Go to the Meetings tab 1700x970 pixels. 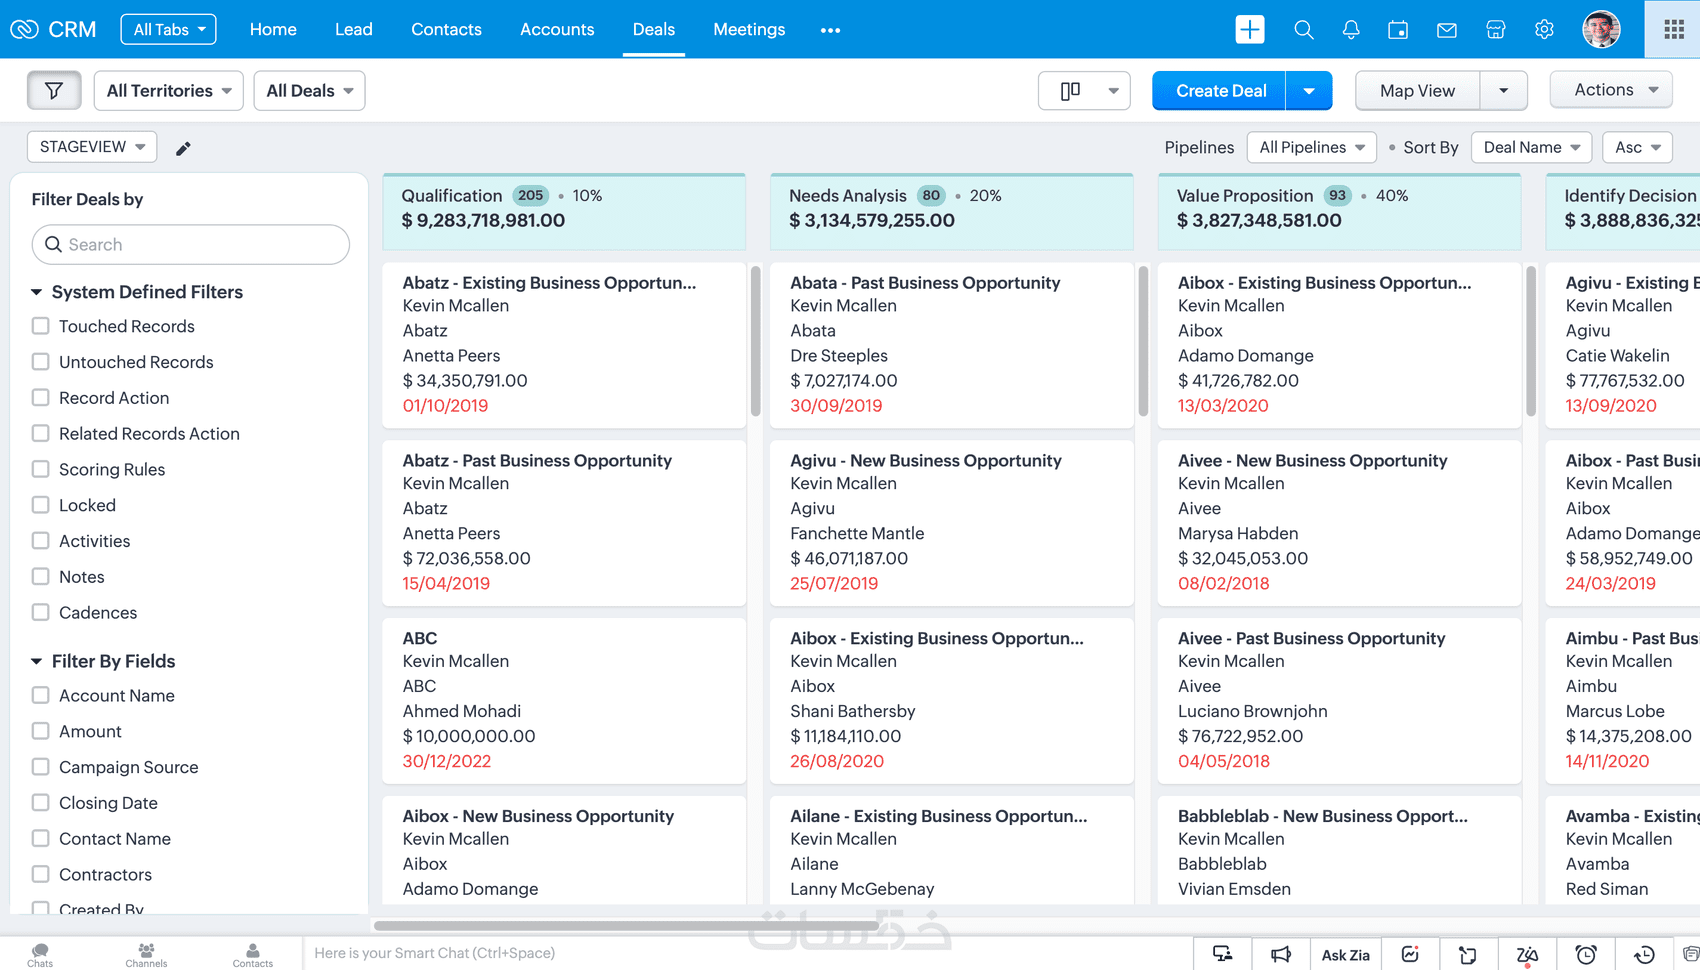coord(749,30)
